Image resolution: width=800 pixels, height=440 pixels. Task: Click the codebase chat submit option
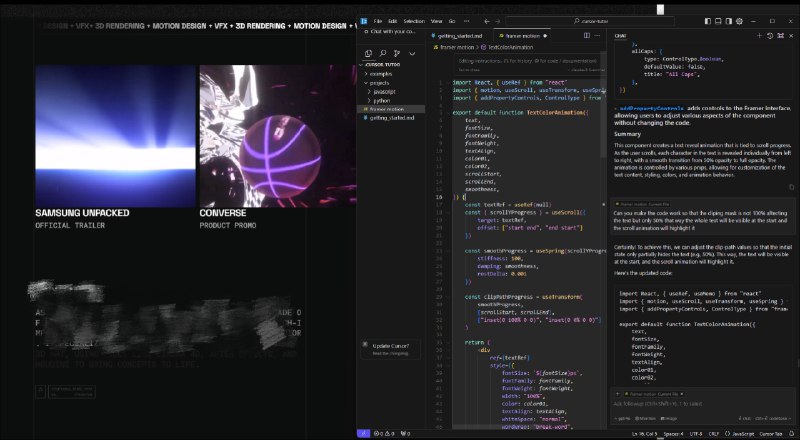[773, 419]
